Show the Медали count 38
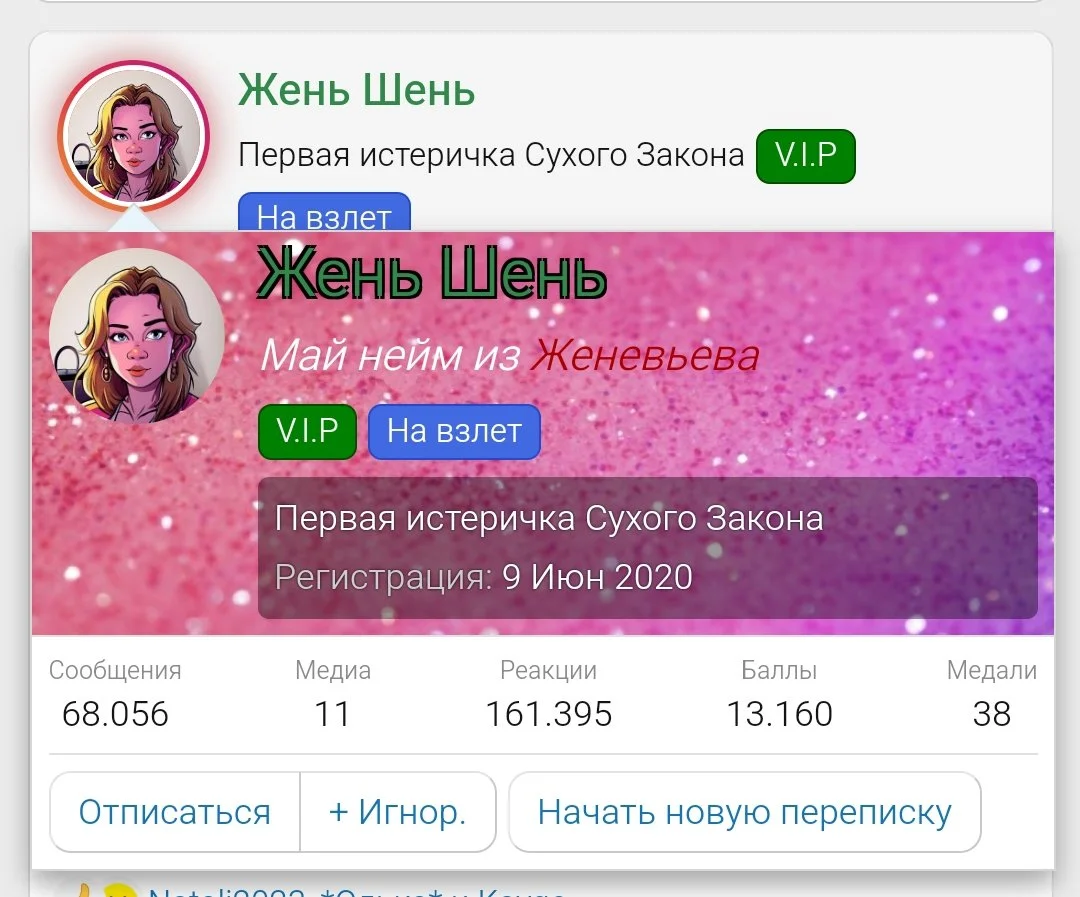The width and height of the screenshot is (1080, 897). (992, 713)
